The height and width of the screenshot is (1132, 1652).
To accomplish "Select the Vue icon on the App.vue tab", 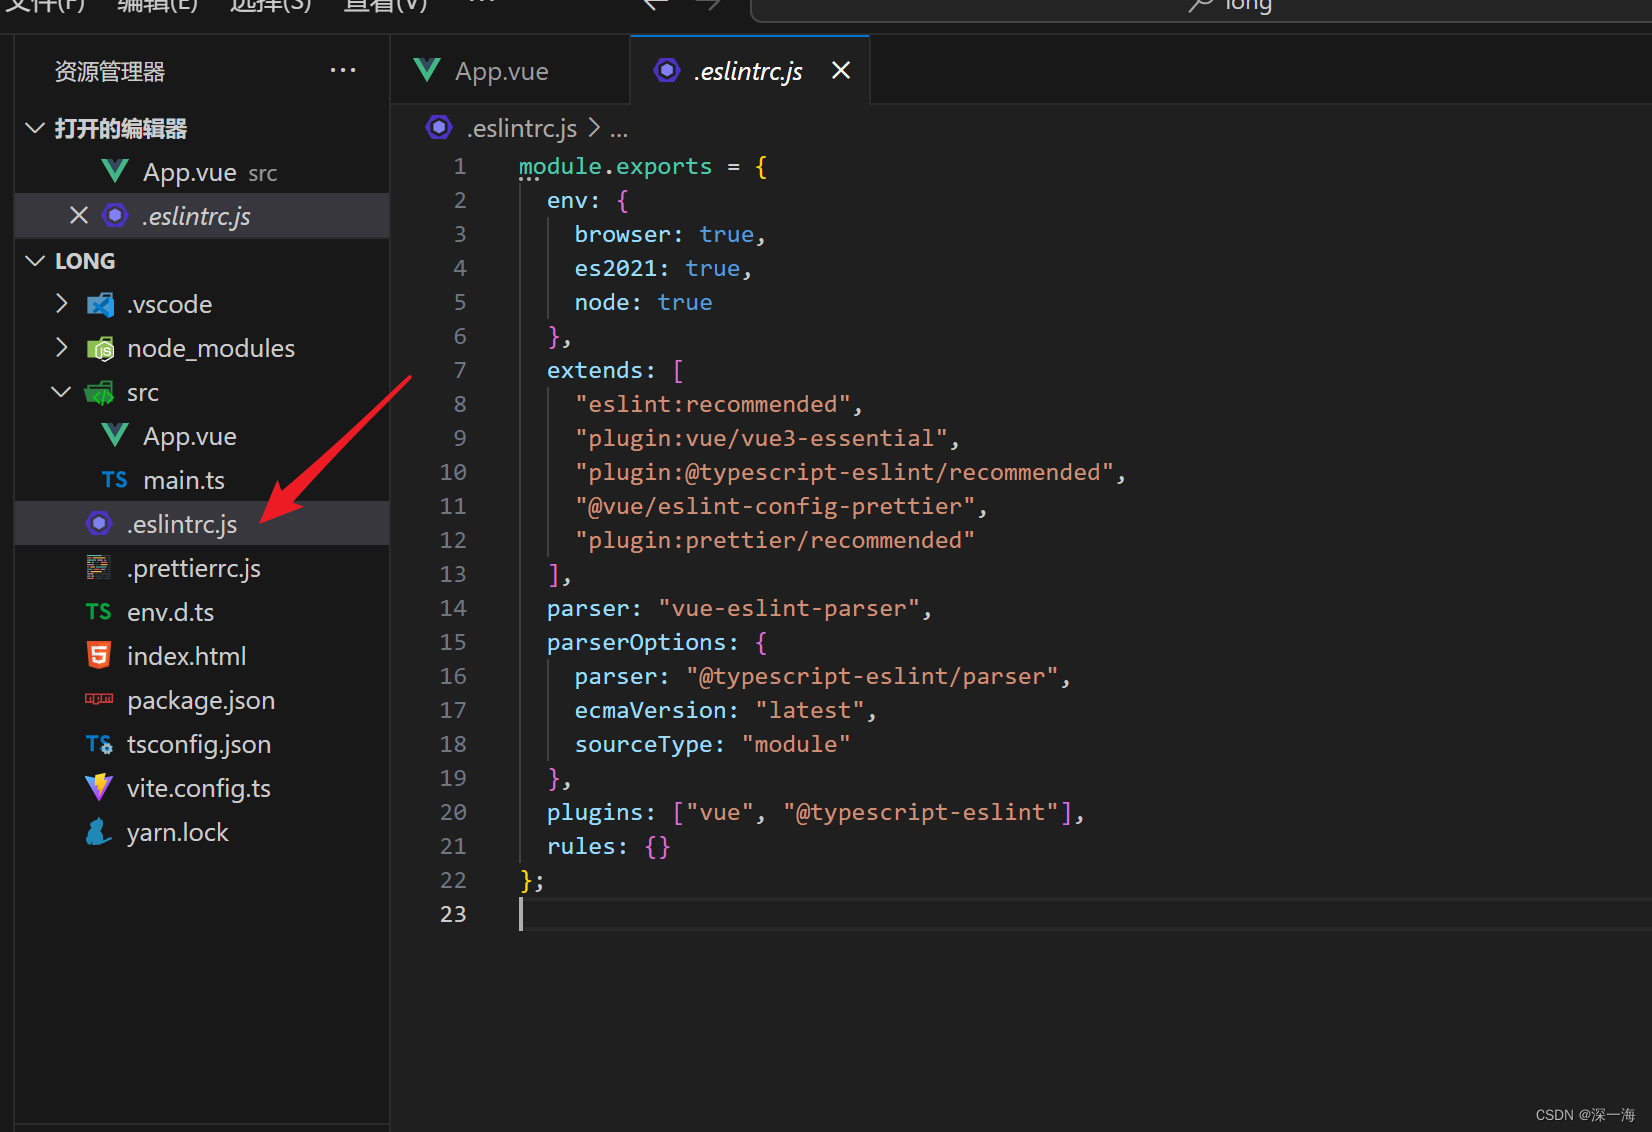I will pos(427,70).
